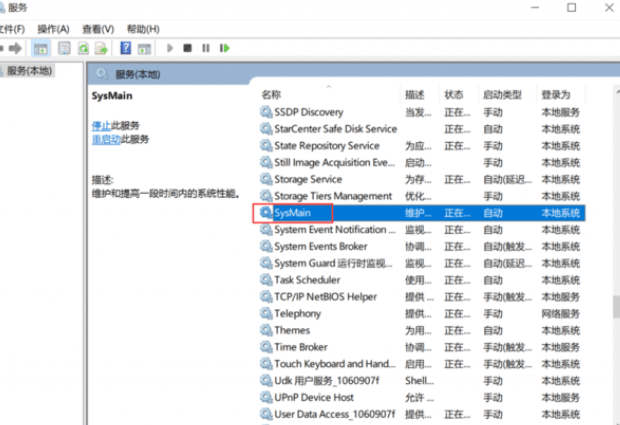620x425 pixels.
Task: Select 服务(本地) in the left tree
Action: (x=29, y=71)
